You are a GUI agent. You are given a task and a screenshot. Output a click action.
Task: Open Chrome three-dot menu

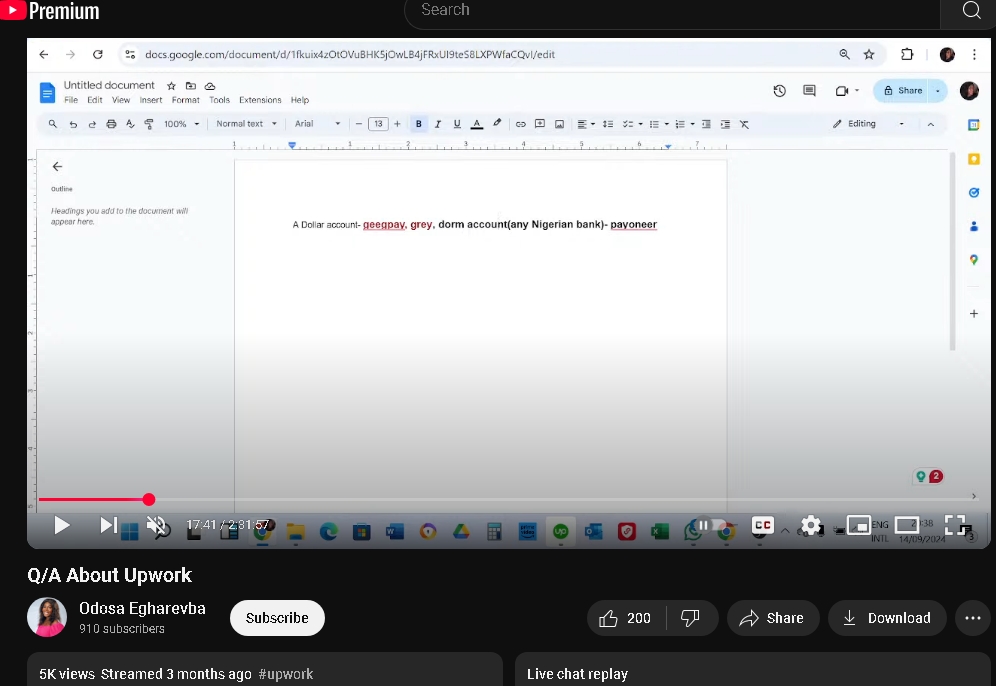(x=974, y=55)
